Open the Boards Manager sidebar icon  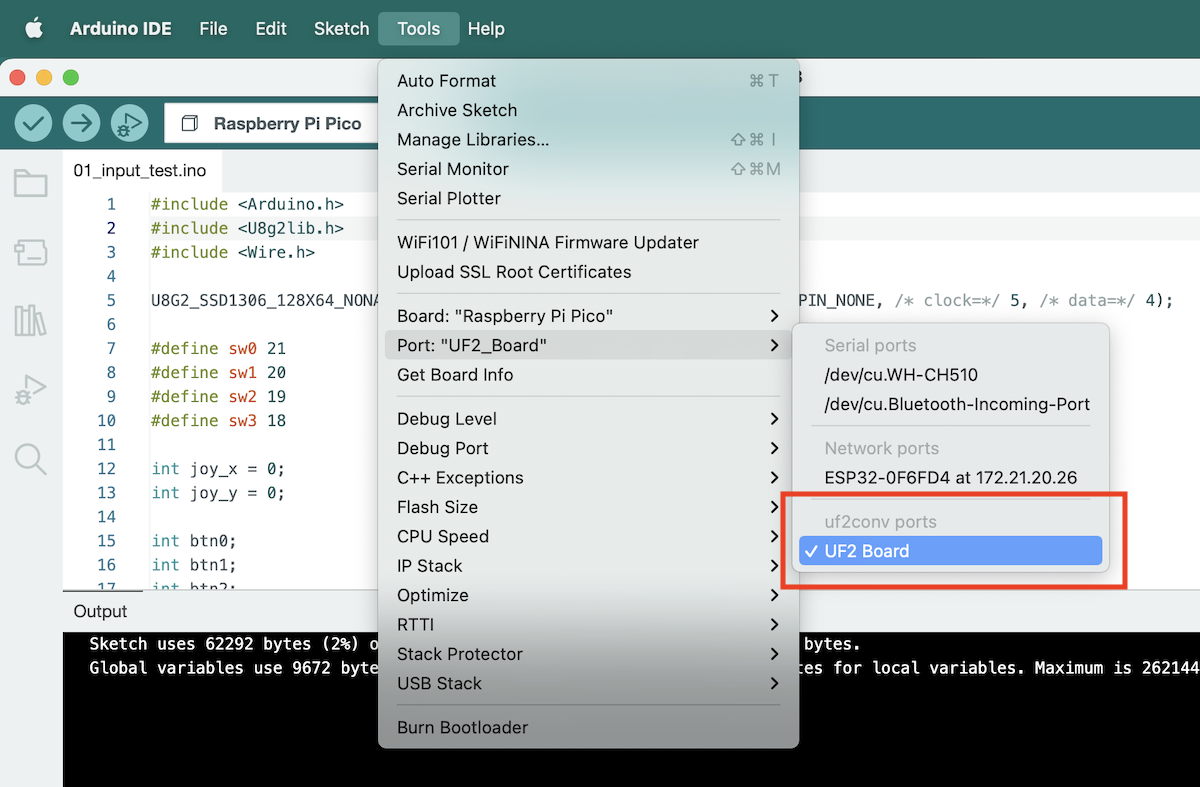tap(30, 252)
